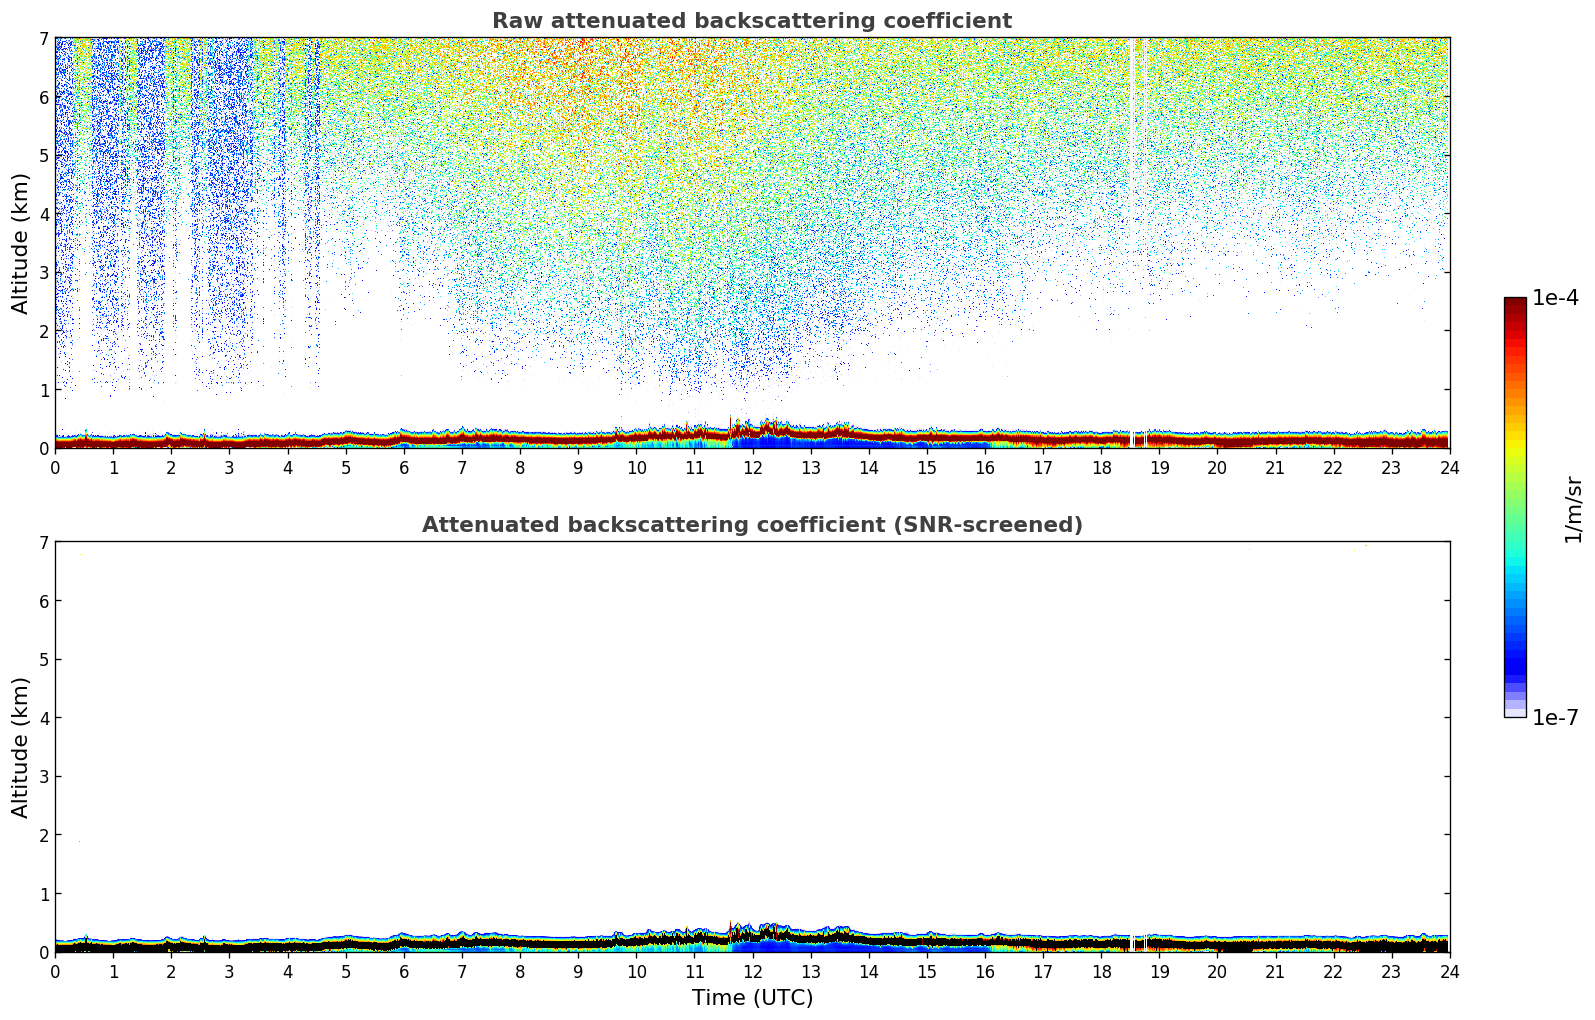Click "Altitude (km)" label of the raw plot
Screen dimensions: 1595x1020
pos(21,243)
